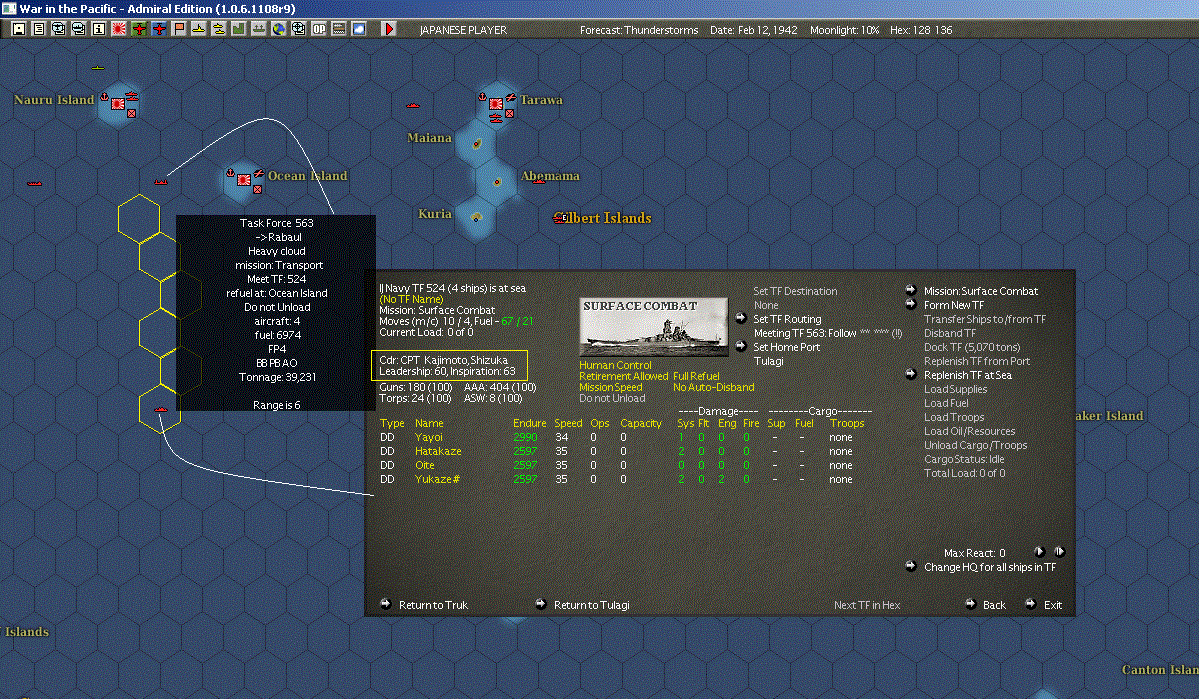1199x699 pixels.
Task: Increase Max React with second arrow
Action: [1059, 551]
